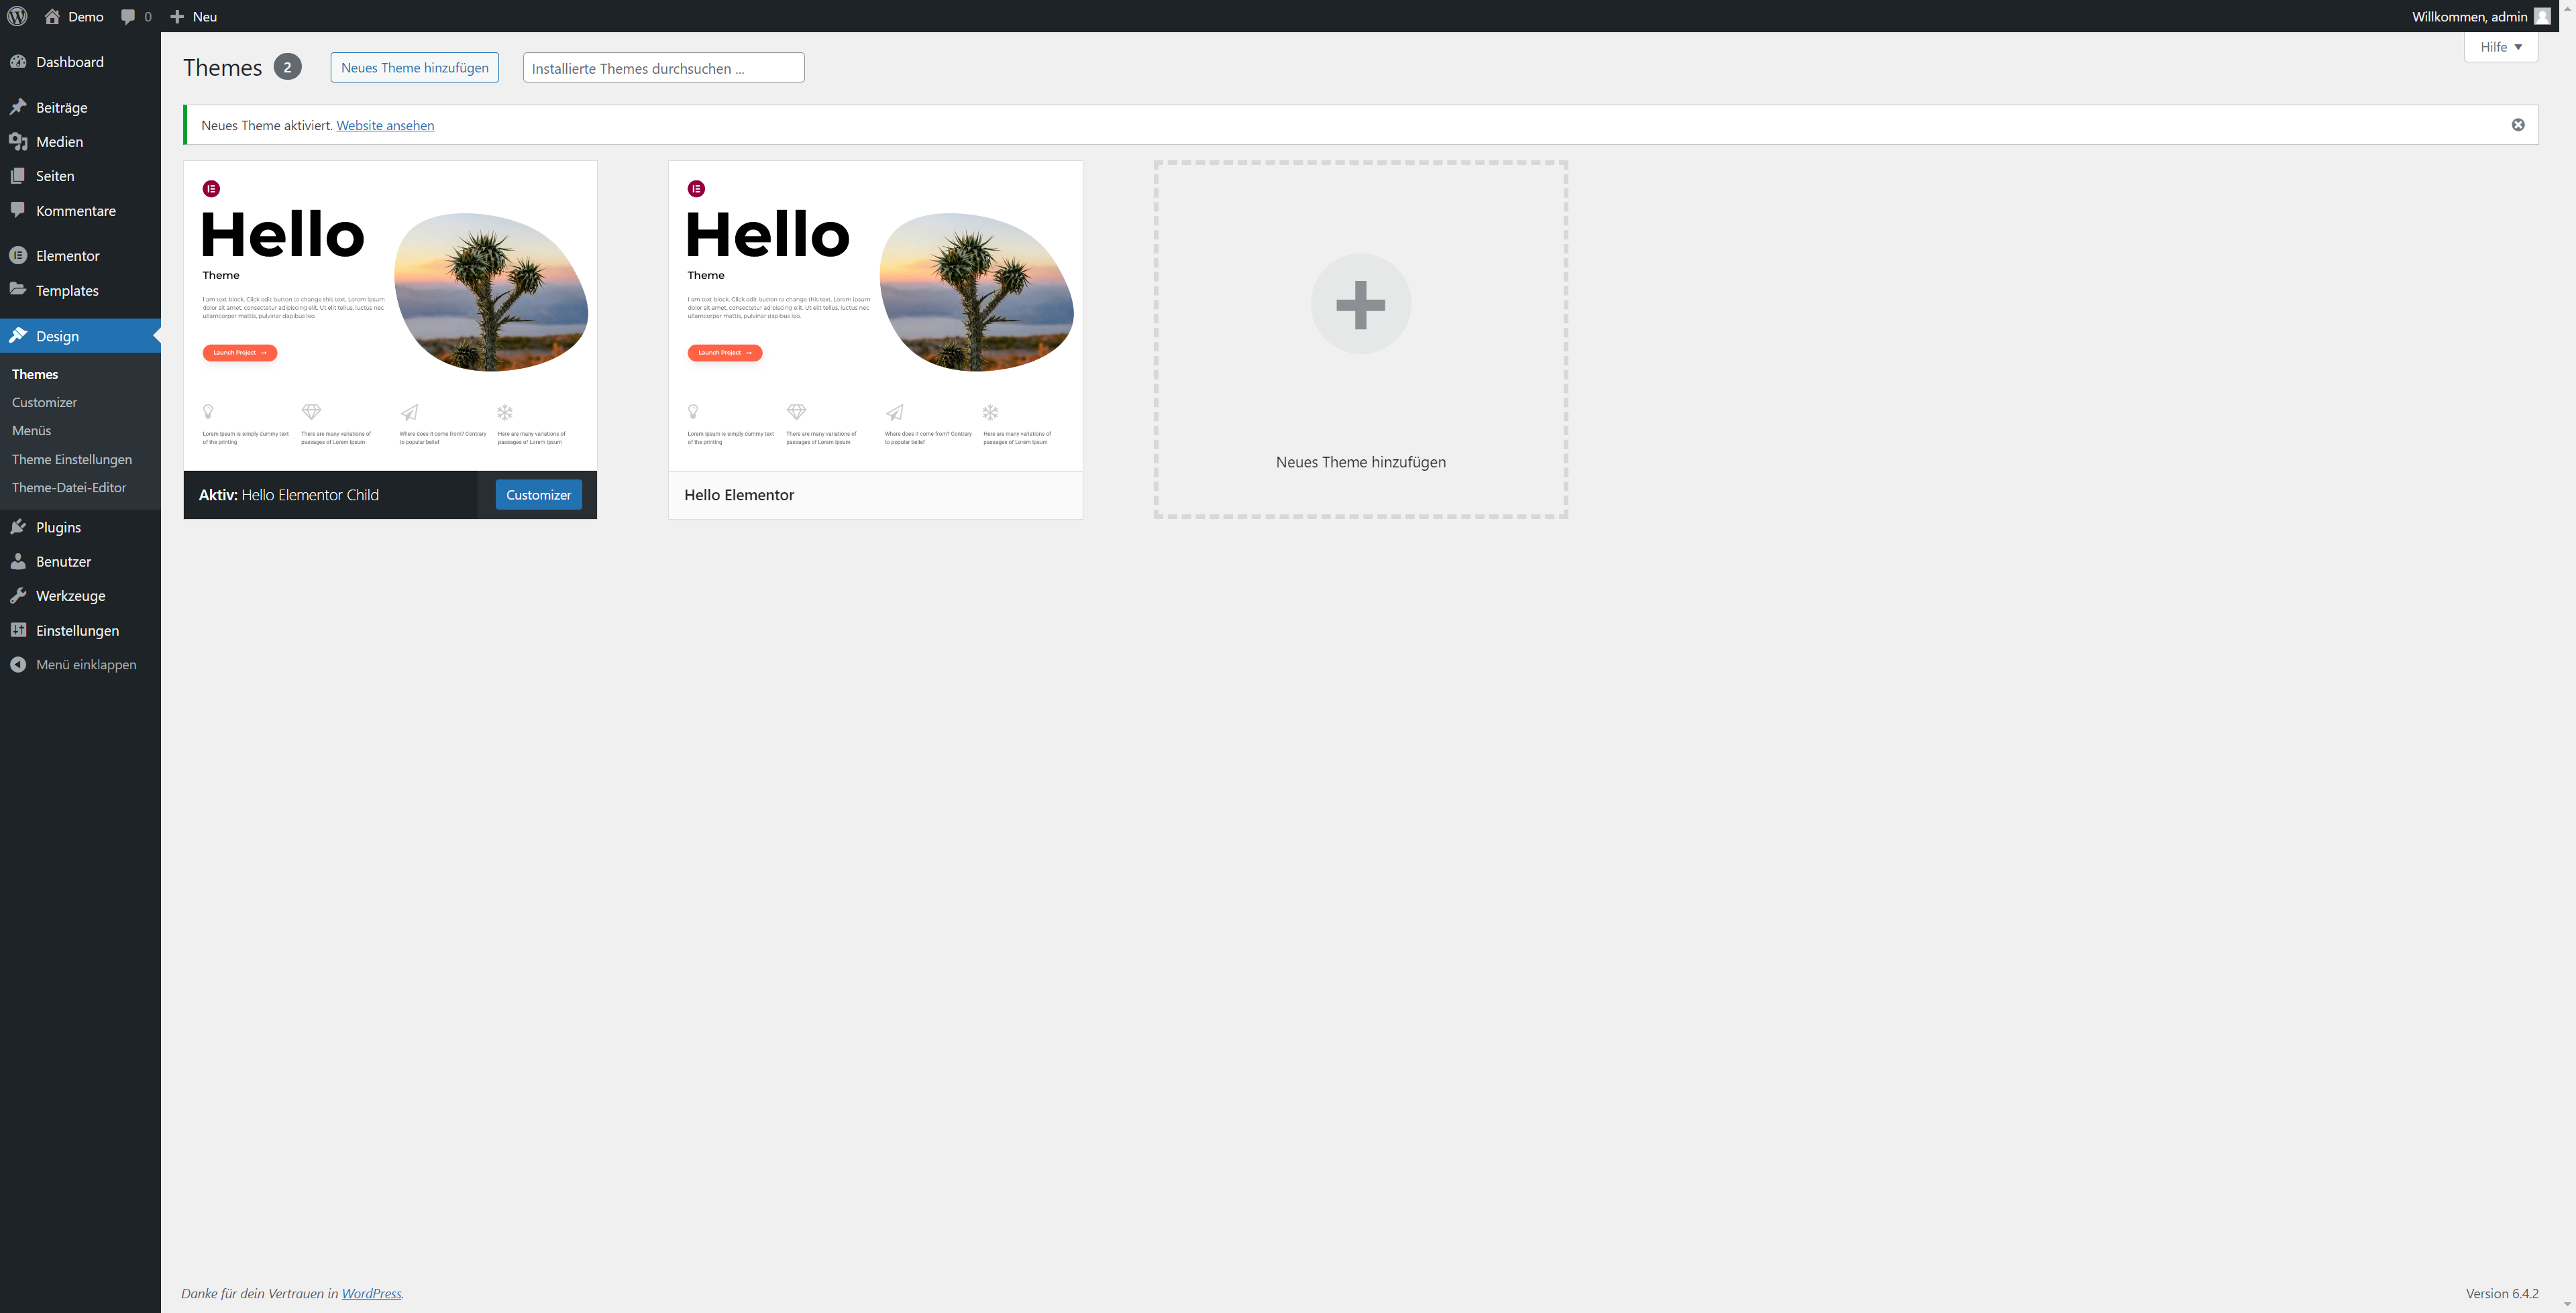Click Werkzeuge wrench icon

click(x=18, y=596)
